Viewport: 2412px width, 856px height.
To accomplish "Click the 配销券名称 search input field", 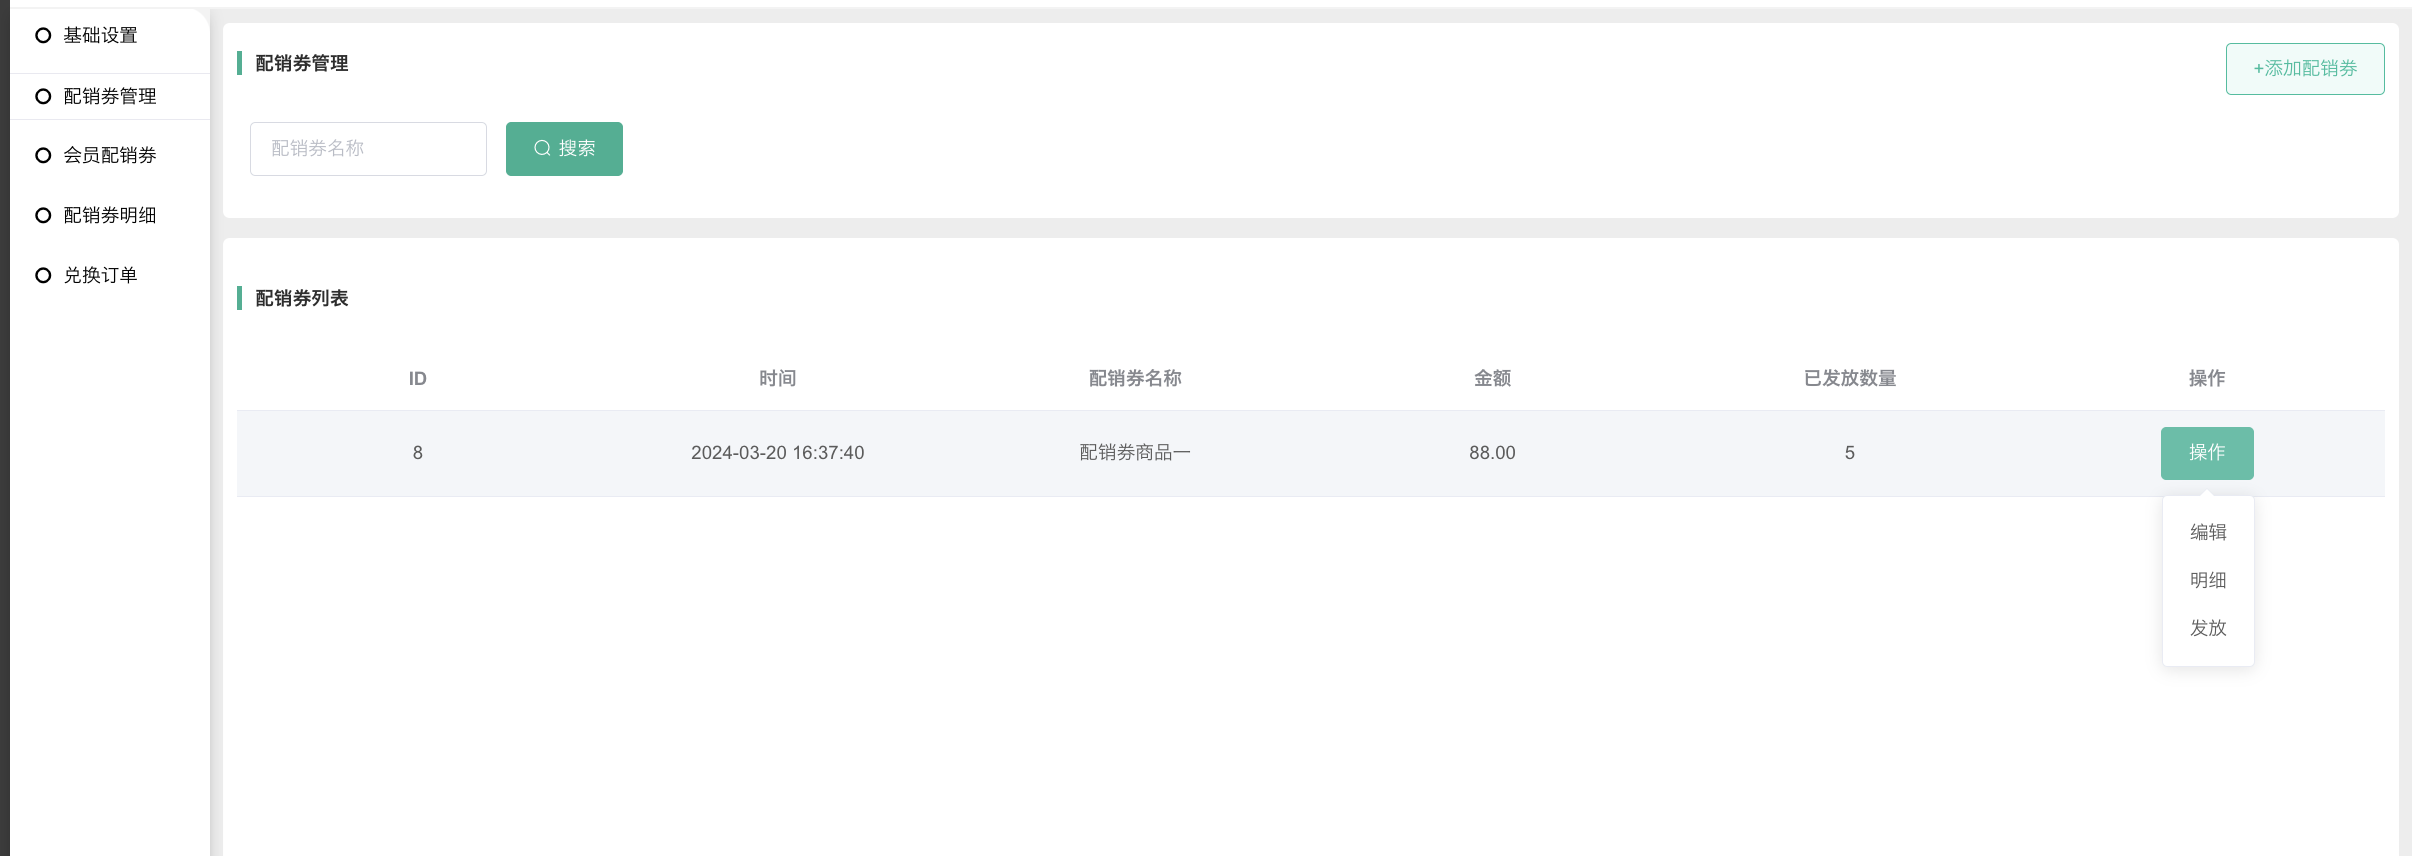I will [x=368, y=149].
